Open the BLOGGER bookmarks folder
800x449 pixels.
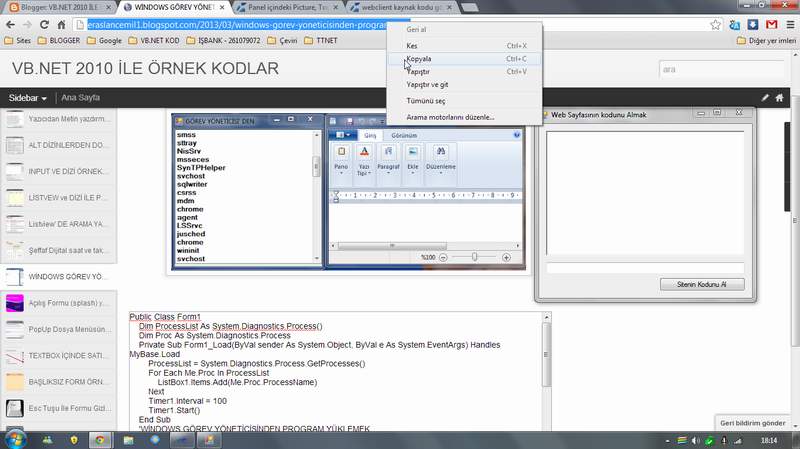(x=59, y=40)
